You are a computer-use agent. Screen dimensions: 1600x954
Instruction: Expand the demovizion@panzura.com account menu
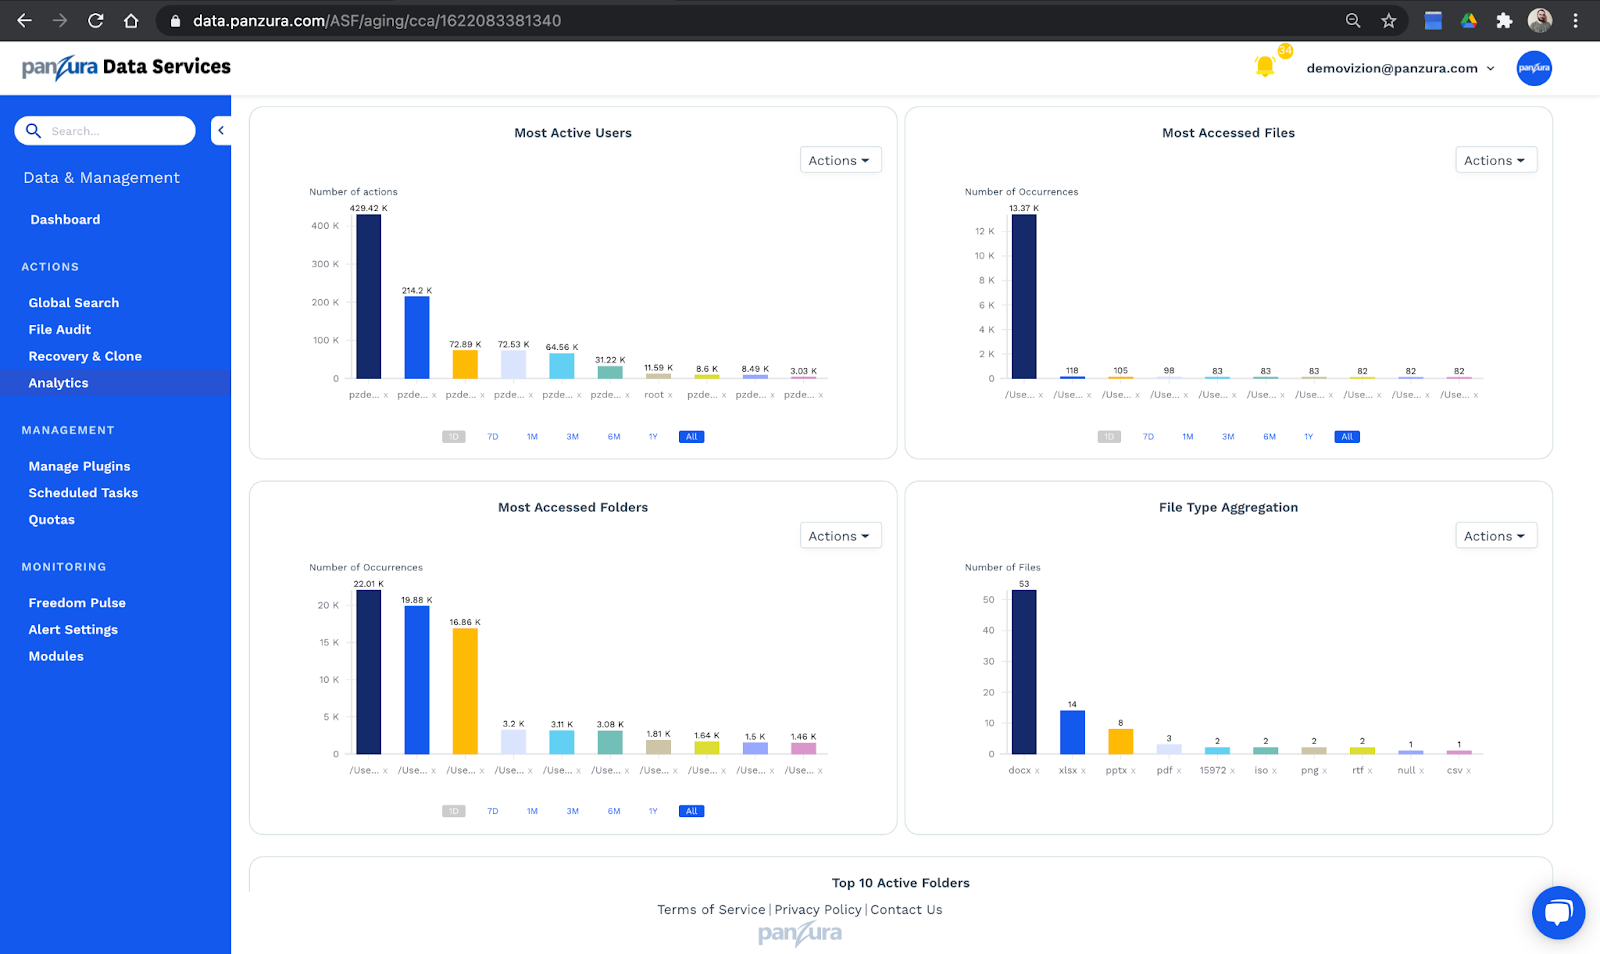pyautogui.click(x=1400, y=68)
